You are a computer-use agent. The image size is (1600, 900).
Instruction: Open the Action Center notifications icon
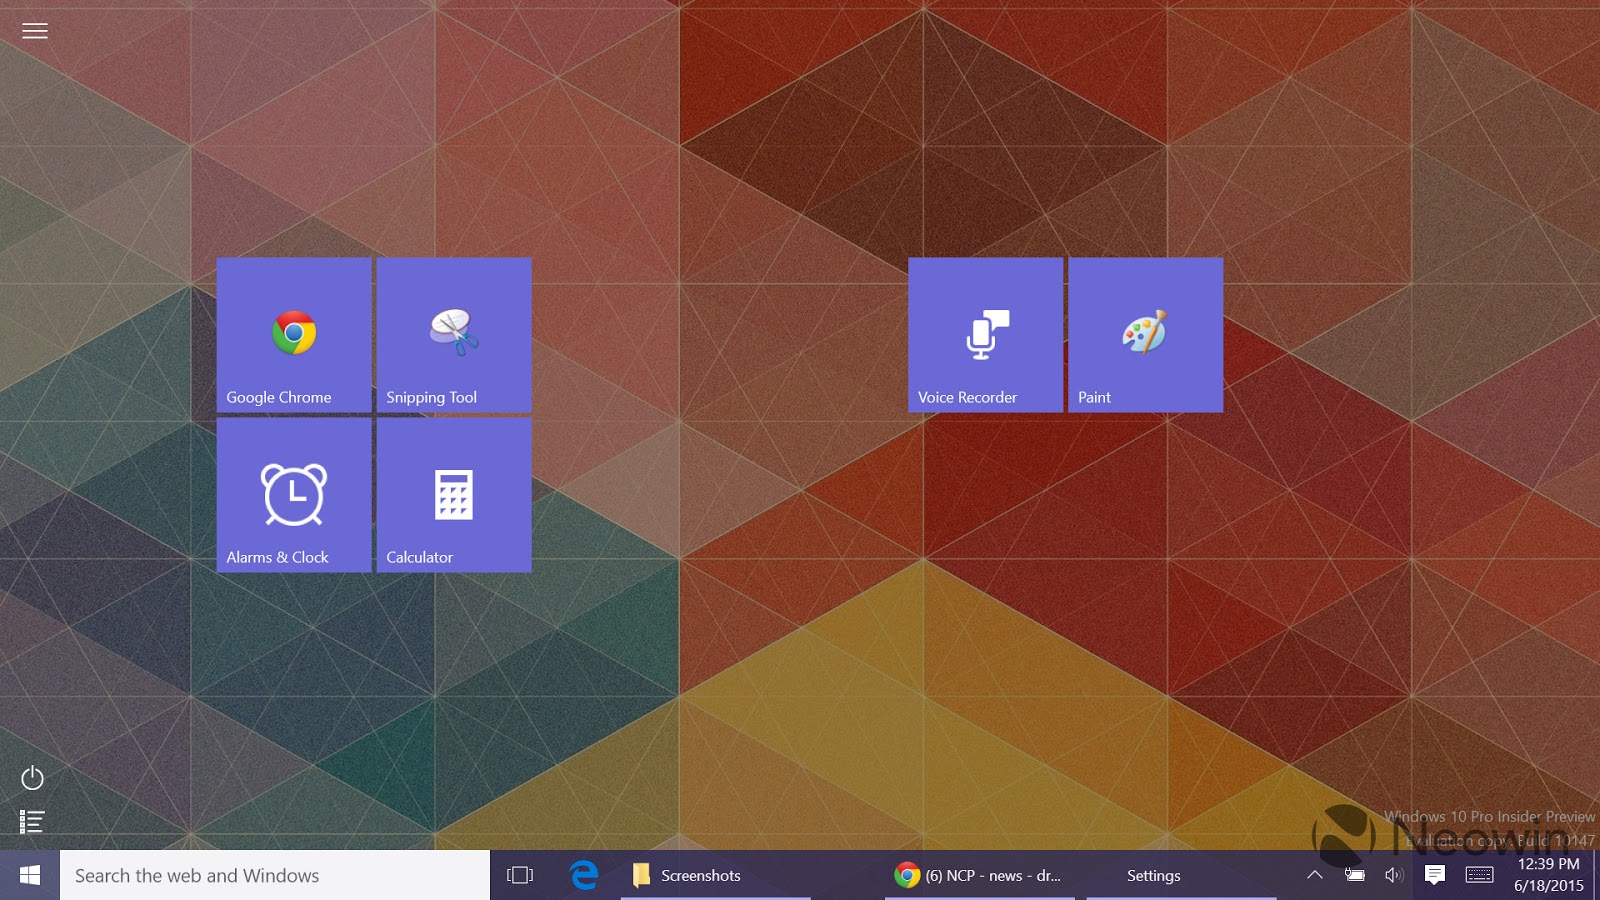click(1435, 875)
